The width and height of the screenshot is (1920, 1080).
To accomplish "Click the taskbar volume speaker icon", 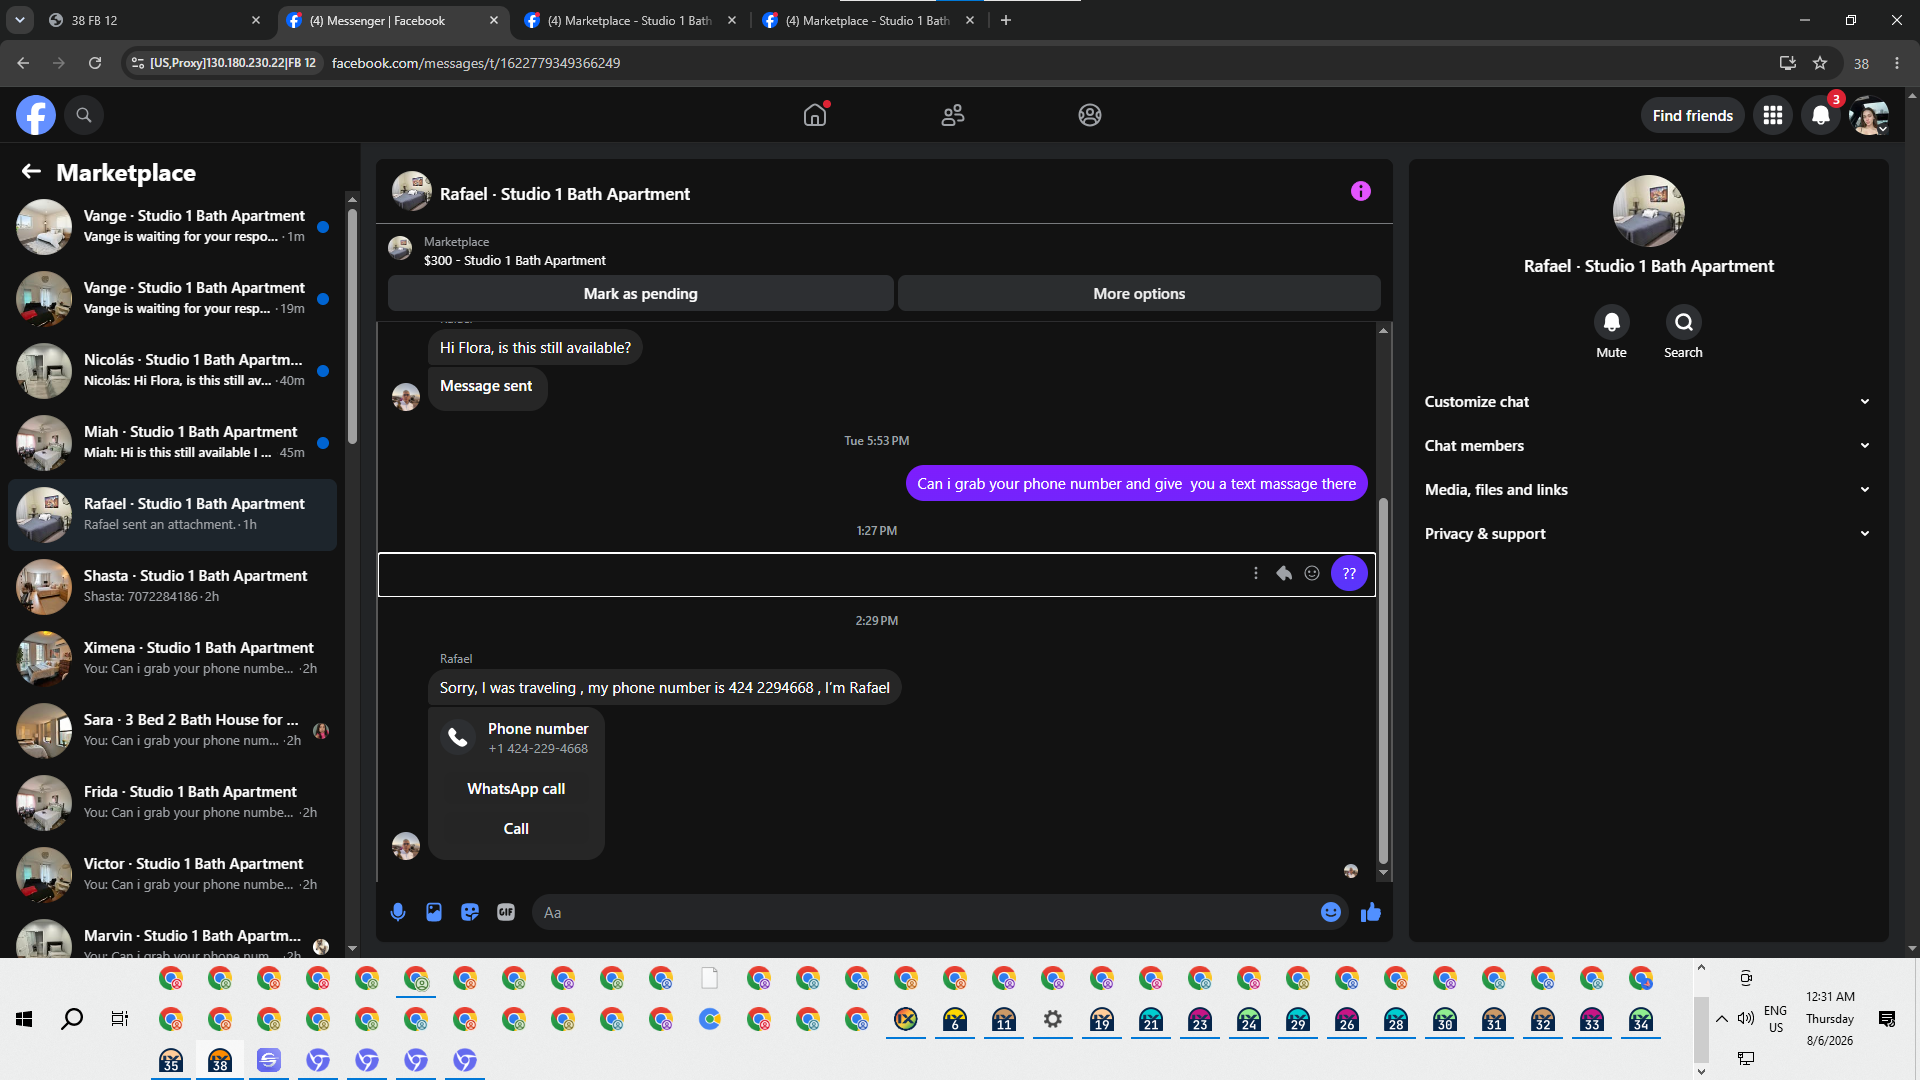I will [x=1746, y=1019].
